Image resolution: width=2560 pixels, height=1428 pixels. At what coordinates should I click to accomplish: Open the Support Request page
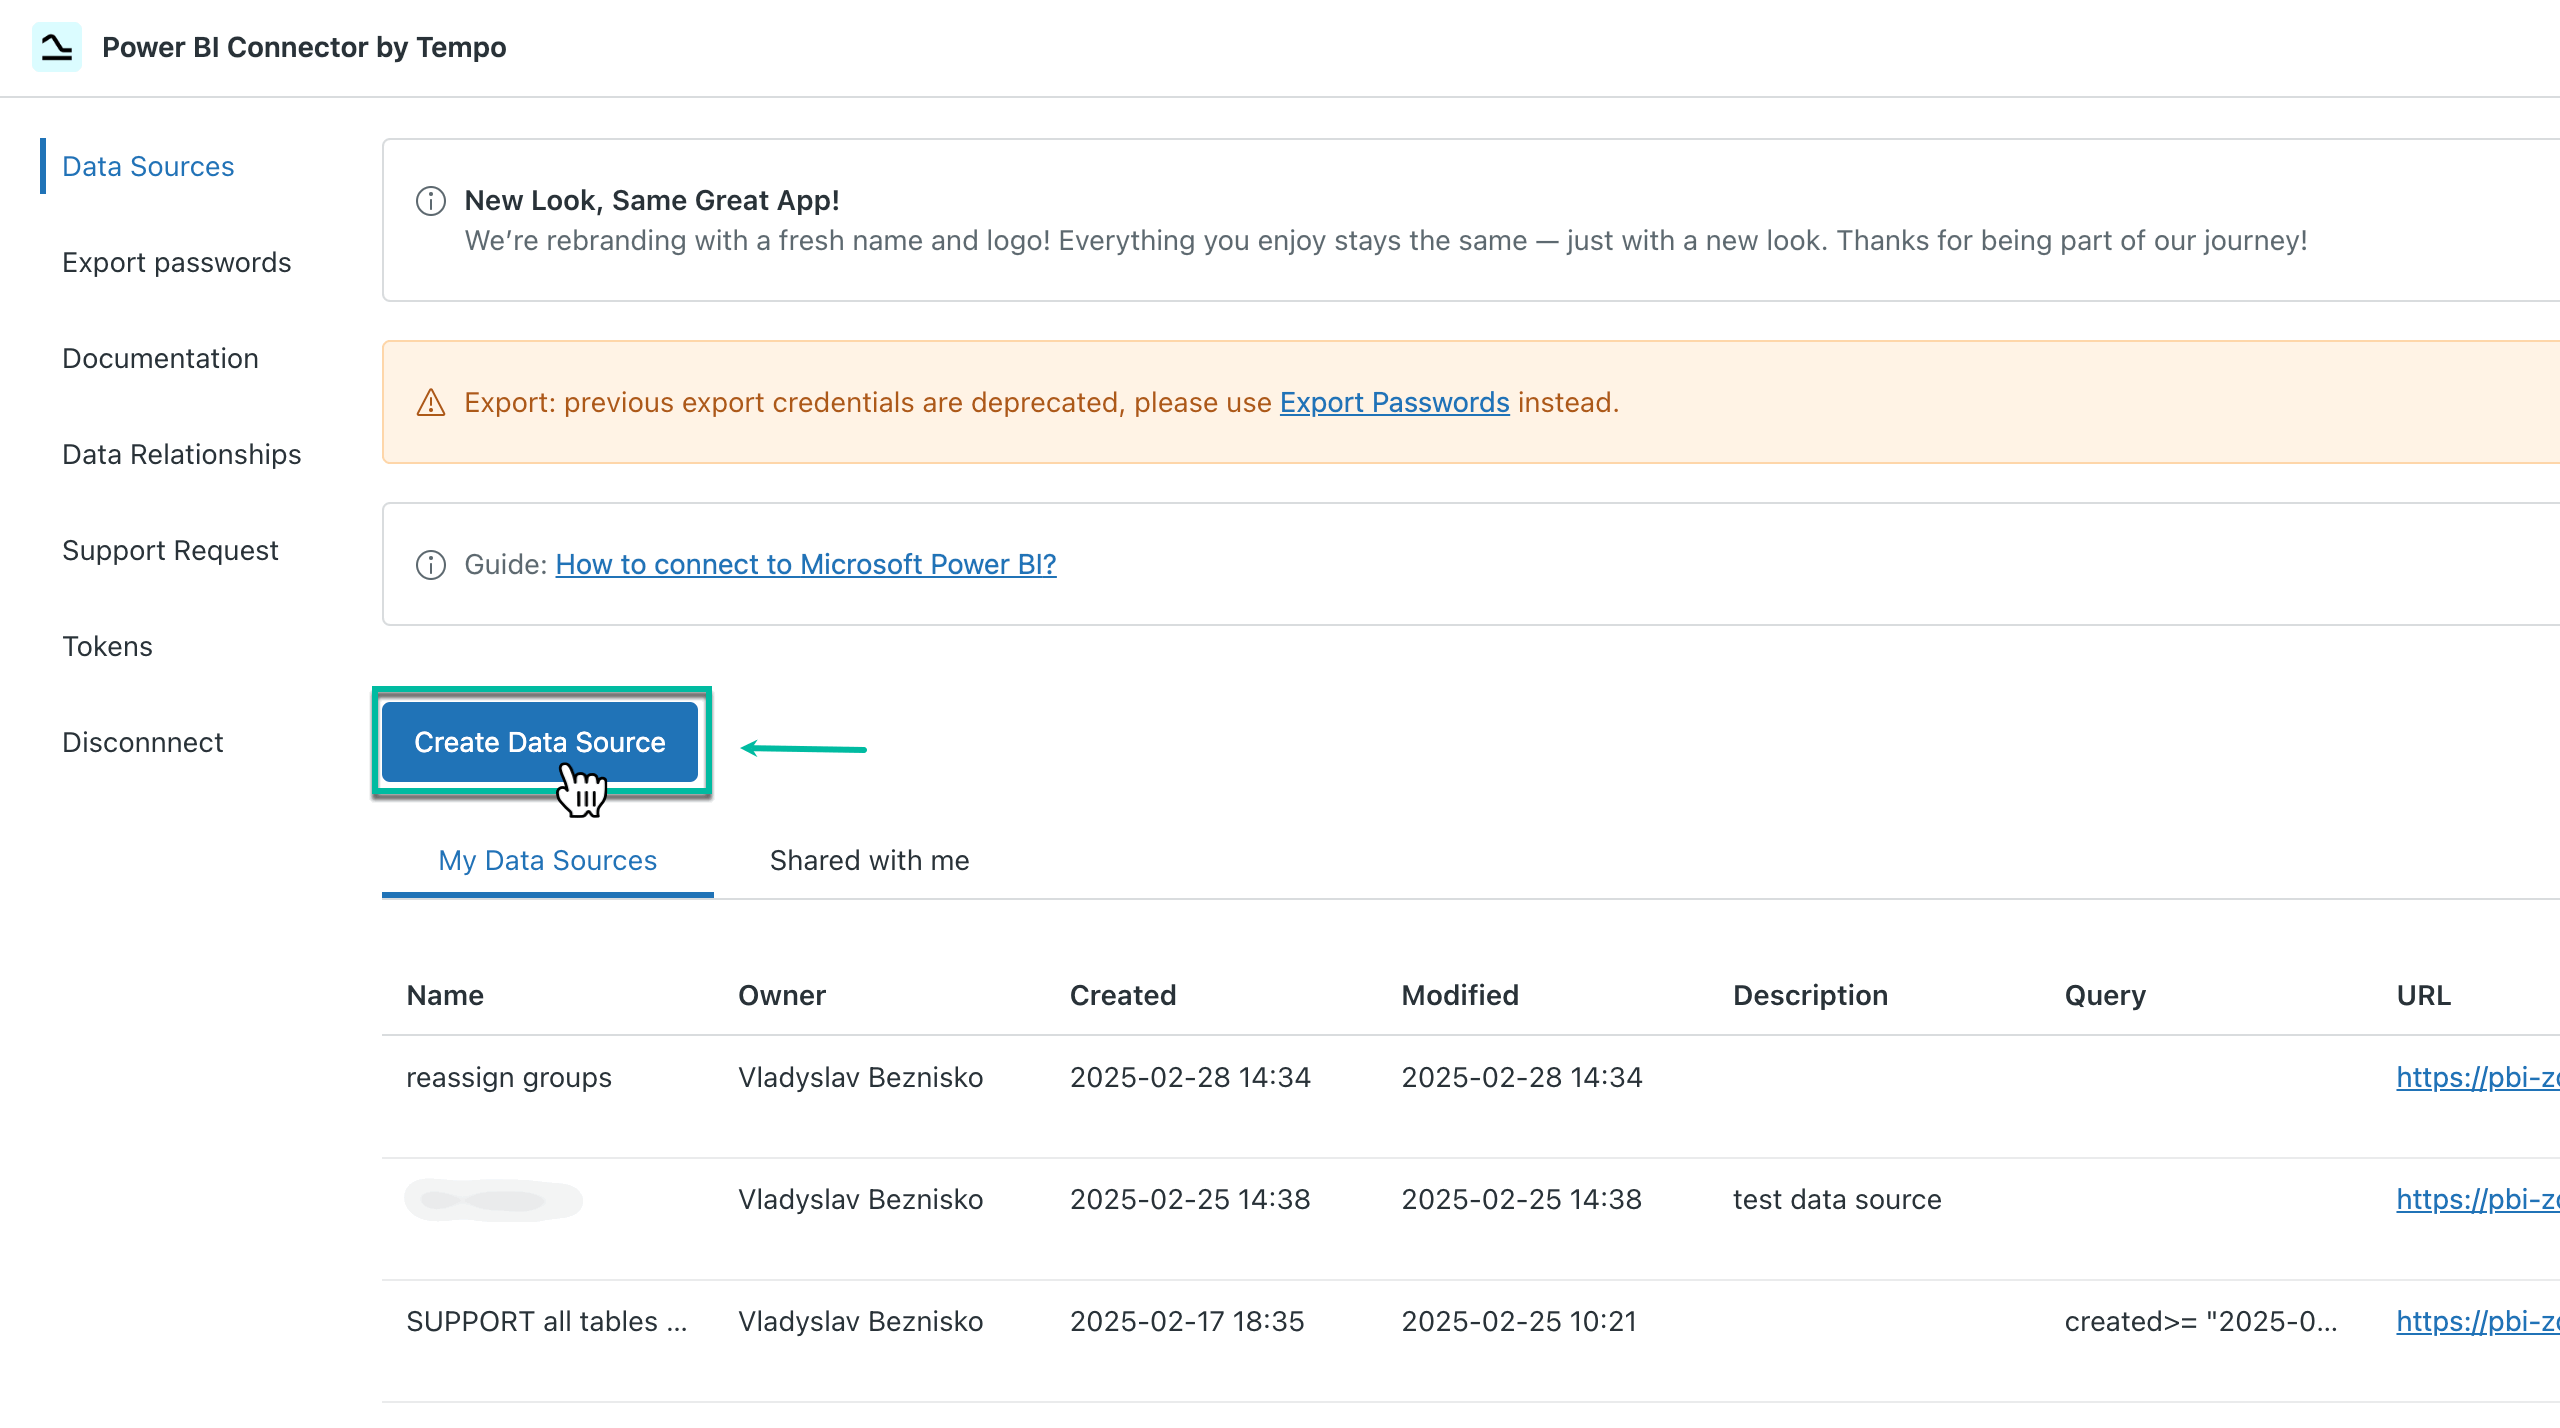[170, 550]
